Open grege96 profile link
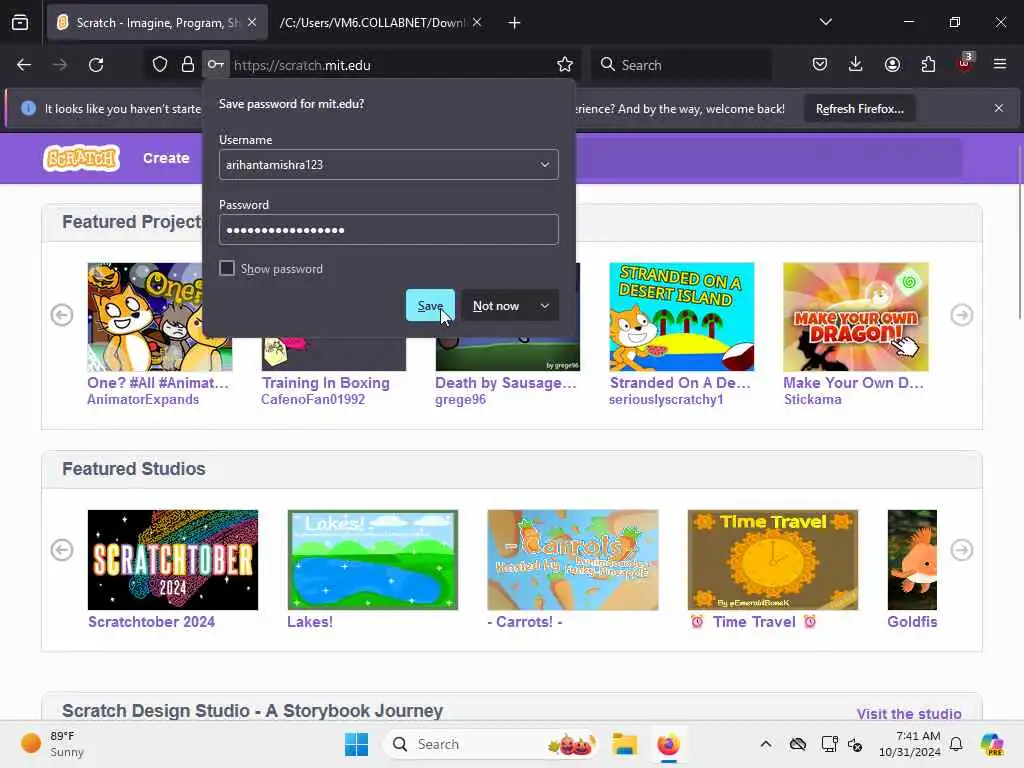The height and width of the screenshot is (768, 1024). 460,400
